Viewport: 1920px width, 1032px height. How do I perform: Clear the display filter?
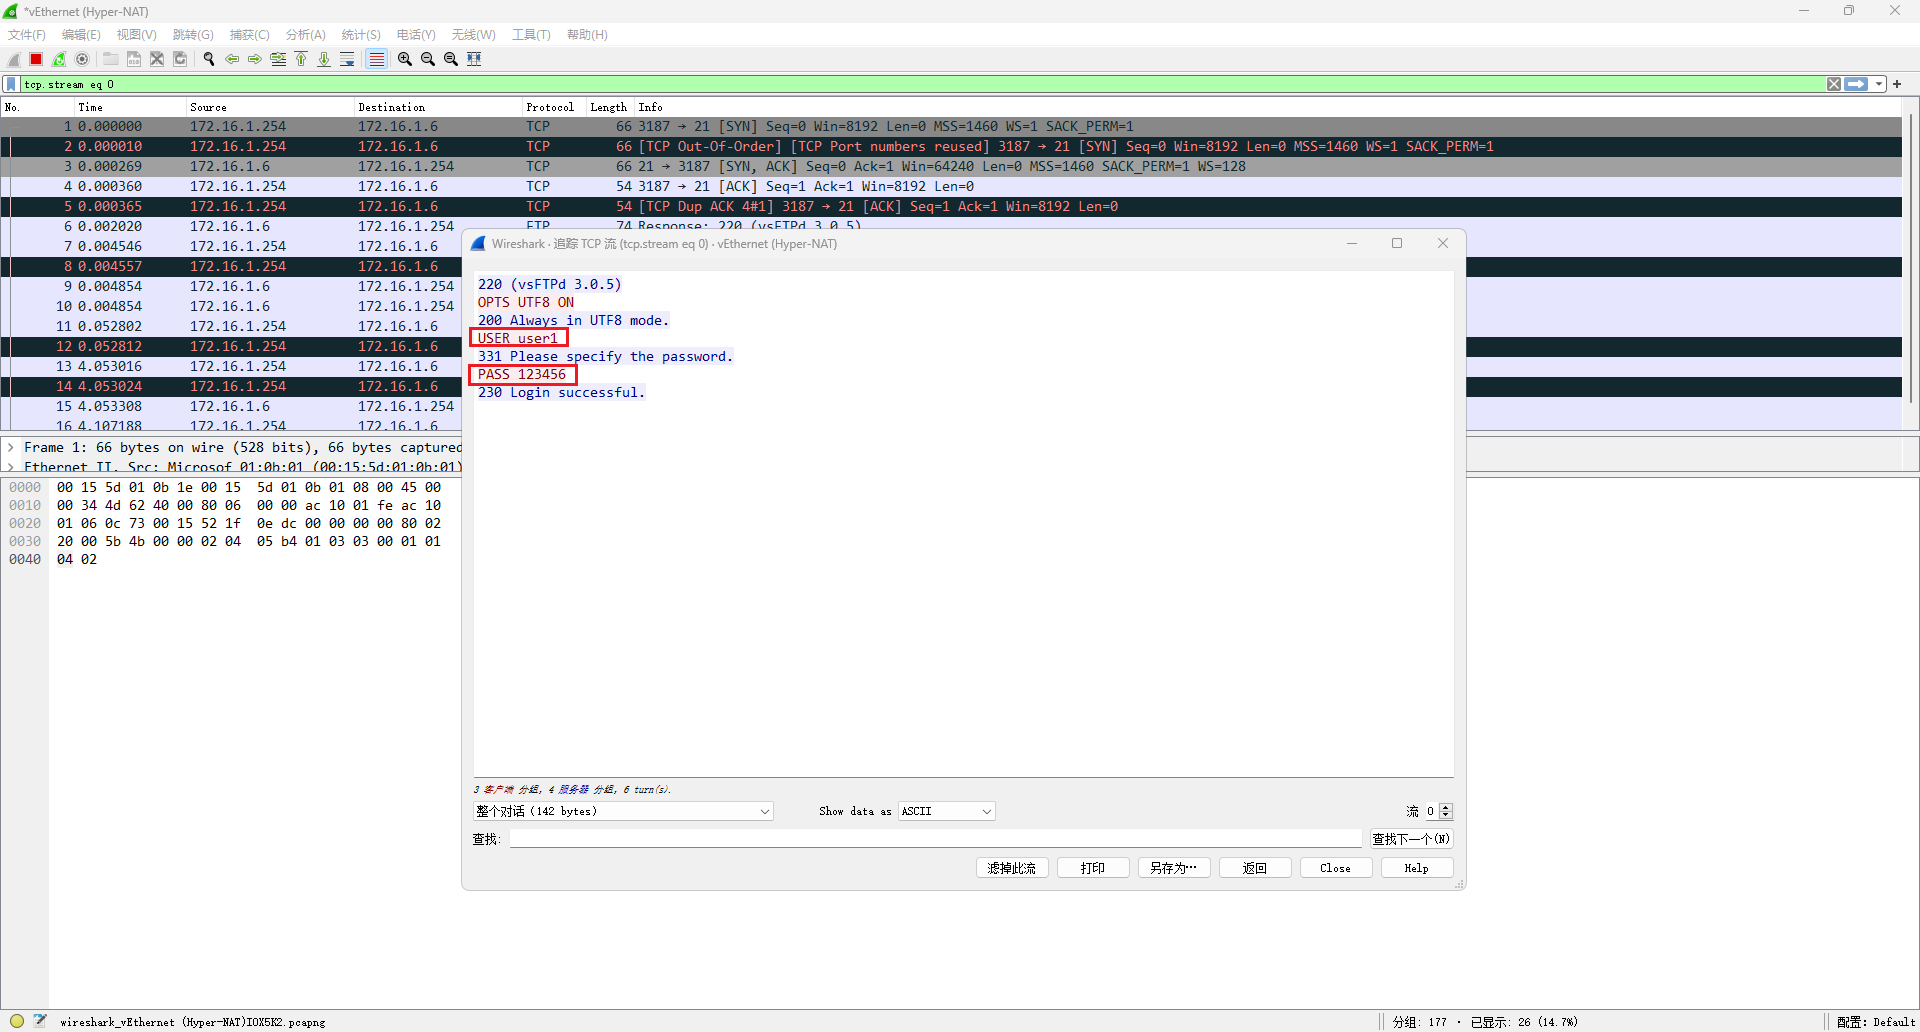pos(1834,84)
